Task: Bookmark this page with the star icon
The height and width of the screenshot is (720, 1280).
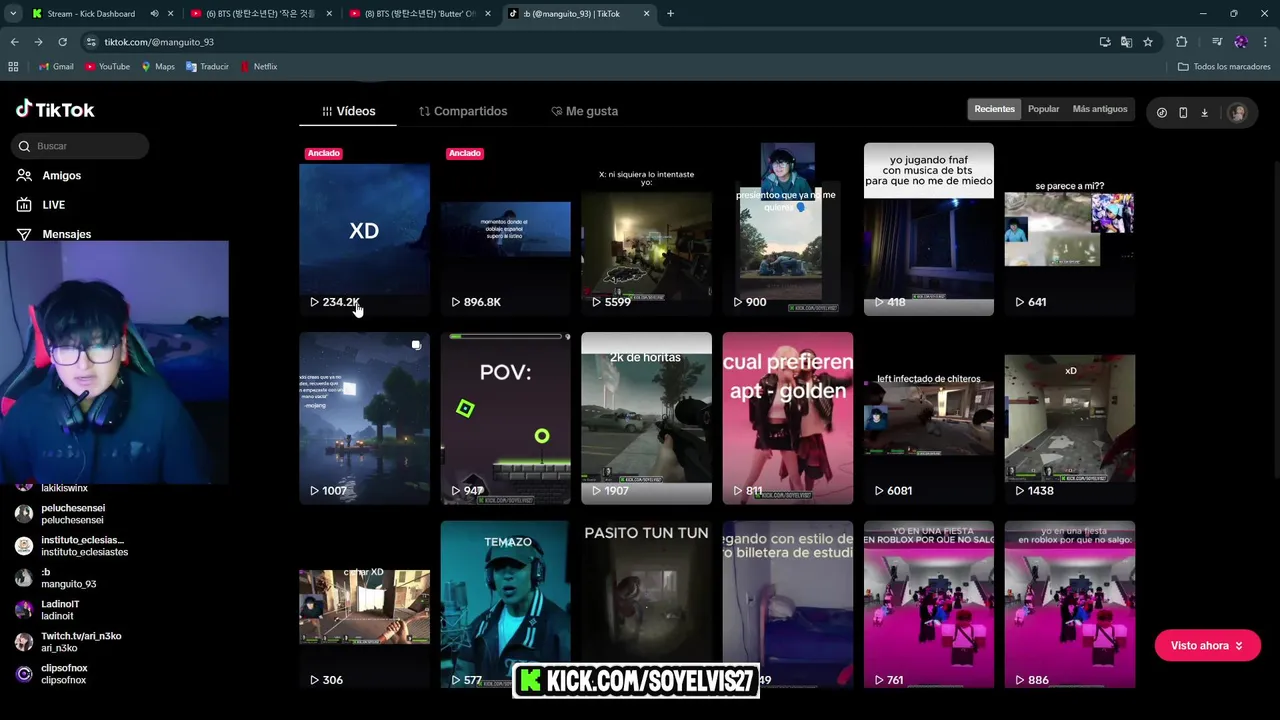Action: click(x=1148, y=42)
